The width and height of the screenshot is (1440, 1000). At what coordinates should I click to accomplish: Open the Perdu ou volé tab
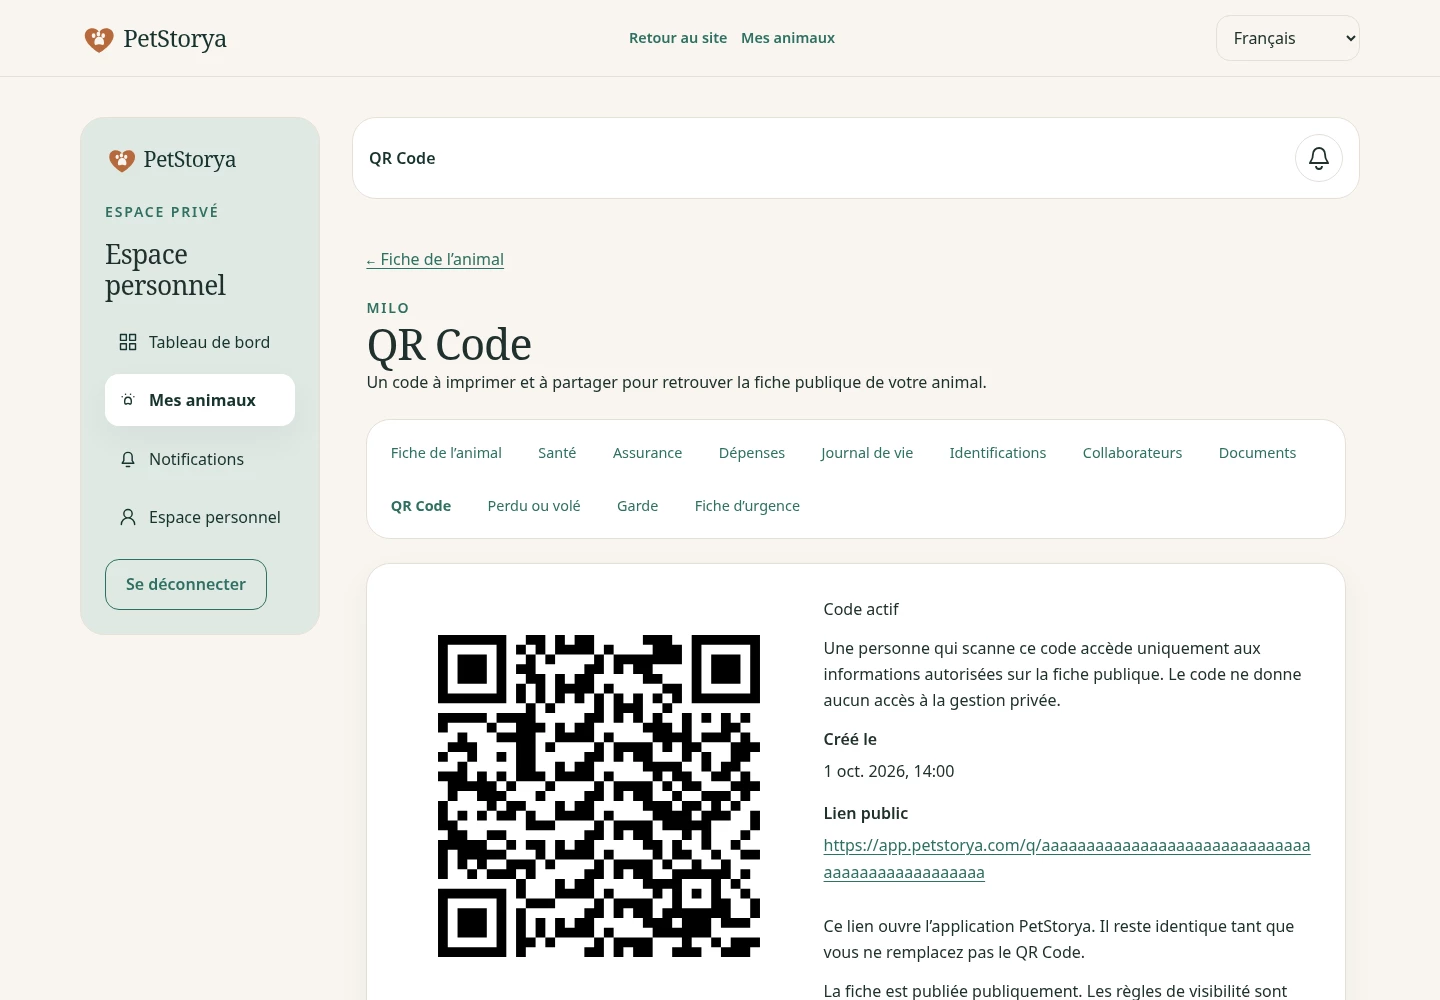point(534,506)
